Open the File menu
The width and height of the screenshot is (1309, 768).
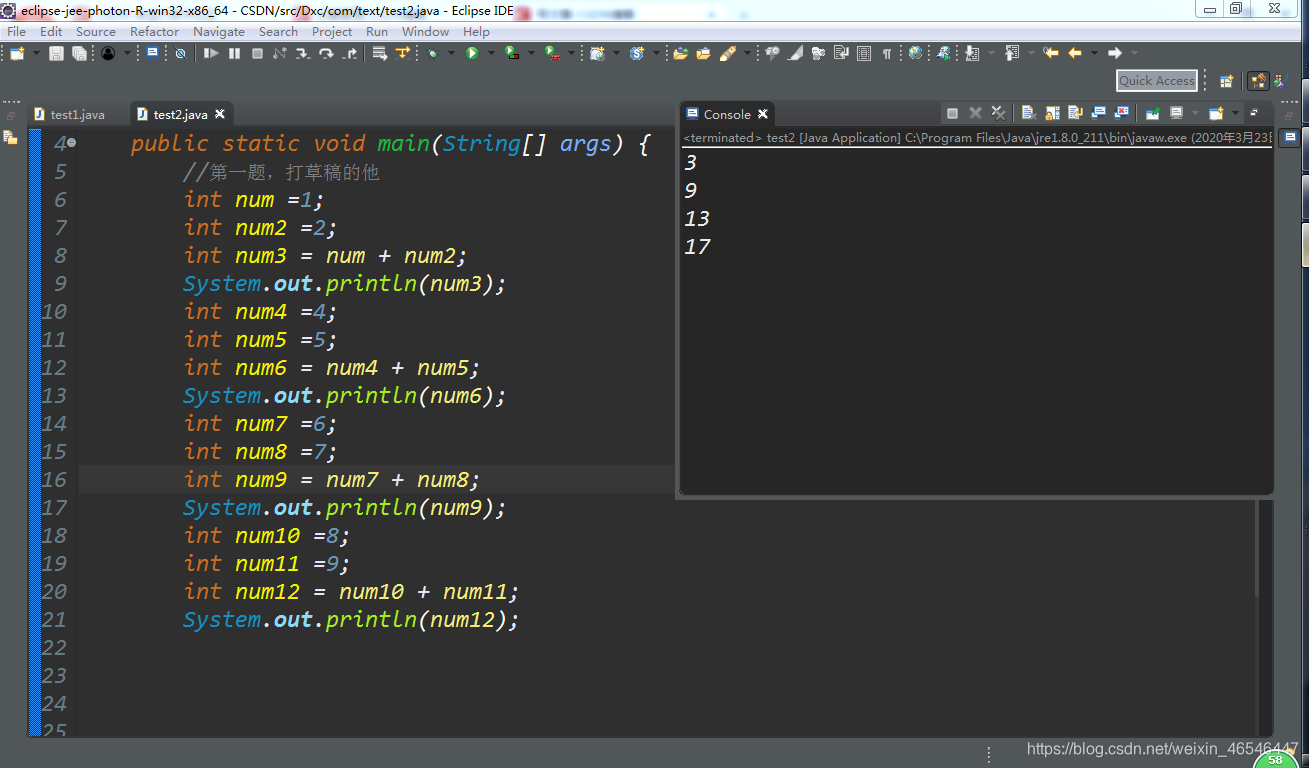pyautogui.click(x=16, y=31)
